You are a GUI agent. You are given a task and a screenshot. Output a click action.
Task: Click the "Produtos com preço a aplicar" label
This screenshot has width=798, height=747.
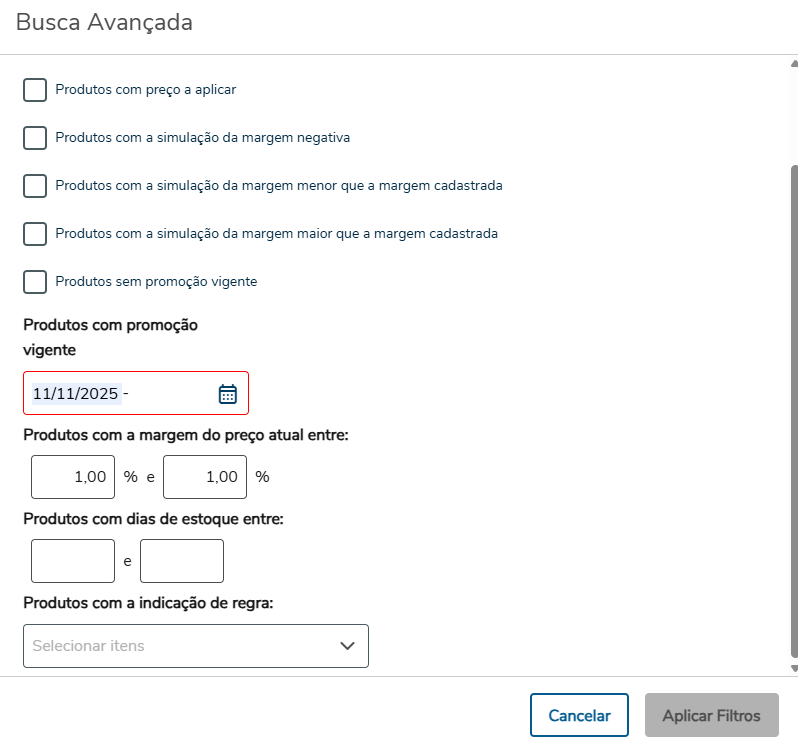point(146,90)
